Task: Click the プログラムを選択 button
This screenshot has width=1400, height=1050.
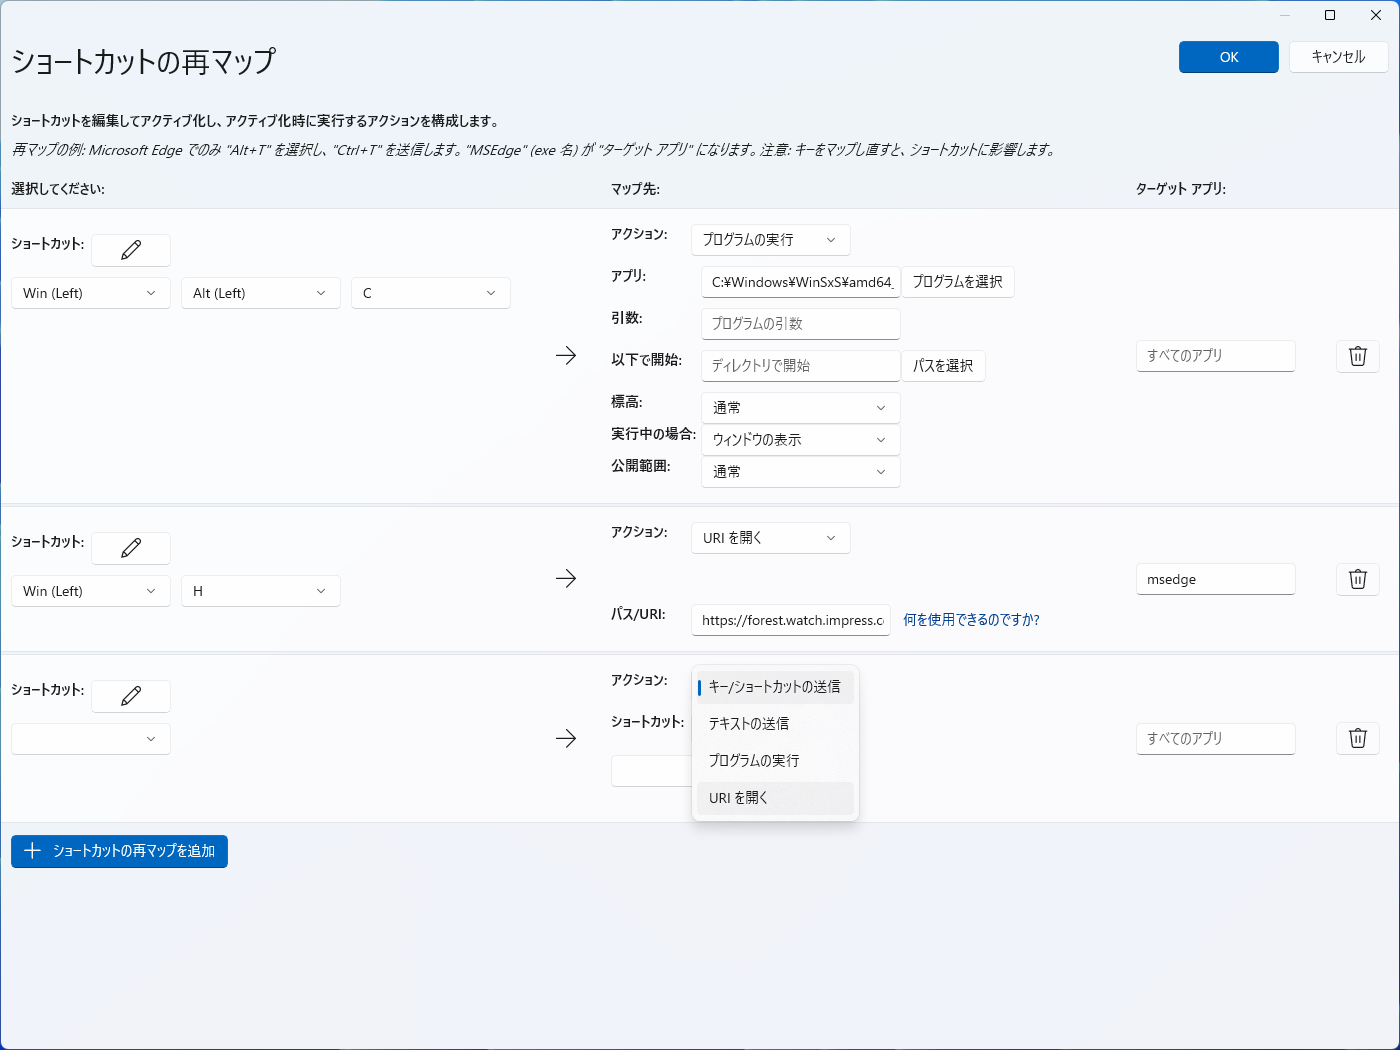Action: point(958,282)
